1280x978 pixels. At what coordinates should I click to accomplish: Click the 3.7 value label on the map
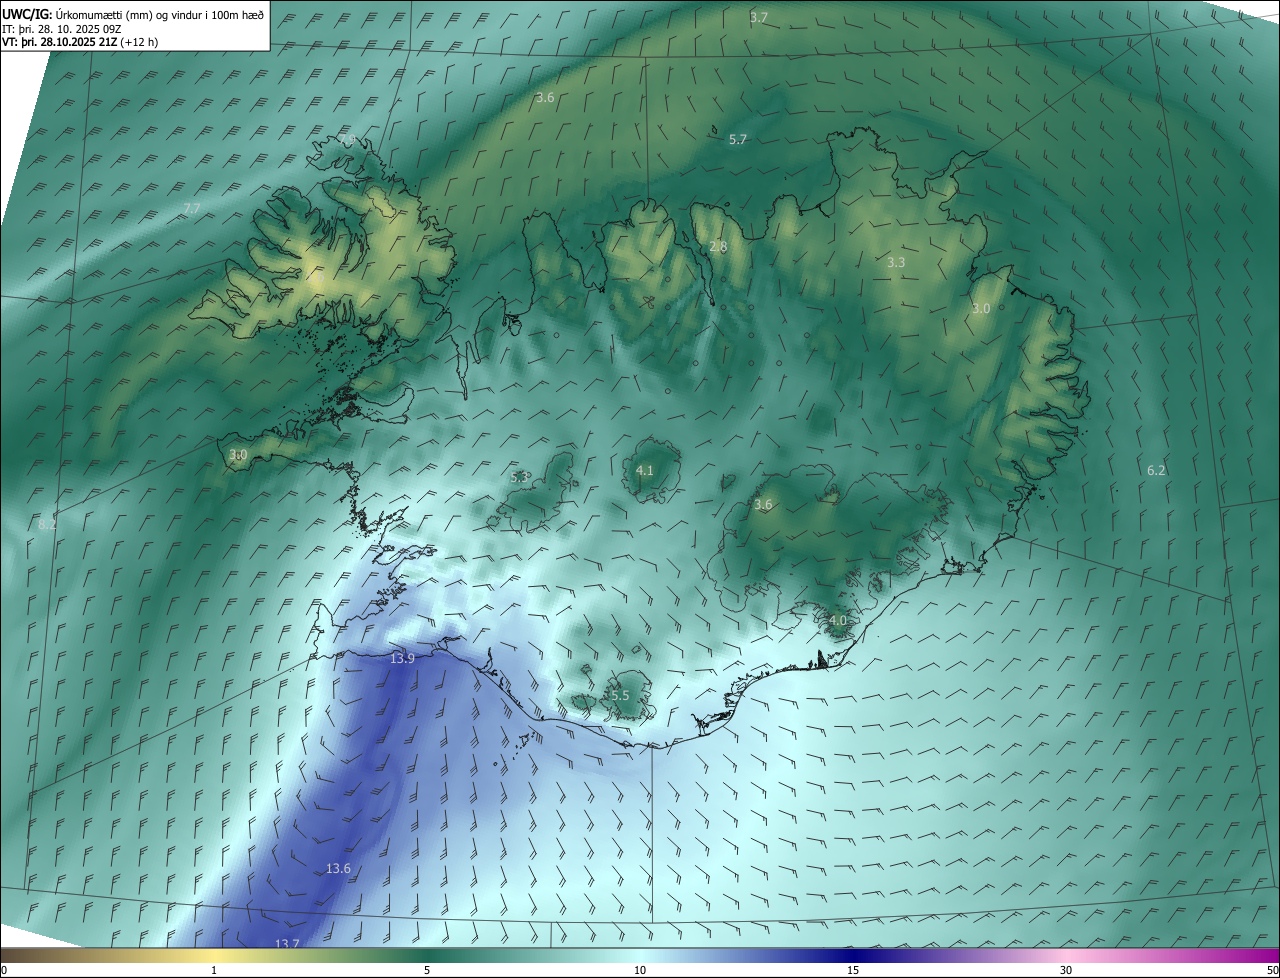759,17
